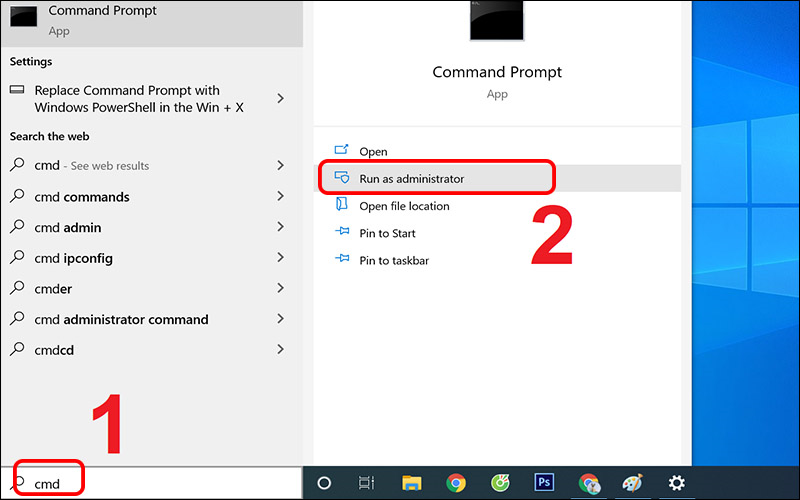Open the Cốc Cốc browser taskbar icon
Image resolution: width=800 pixels, height=500 pixels.
click(x=500, y=483)
